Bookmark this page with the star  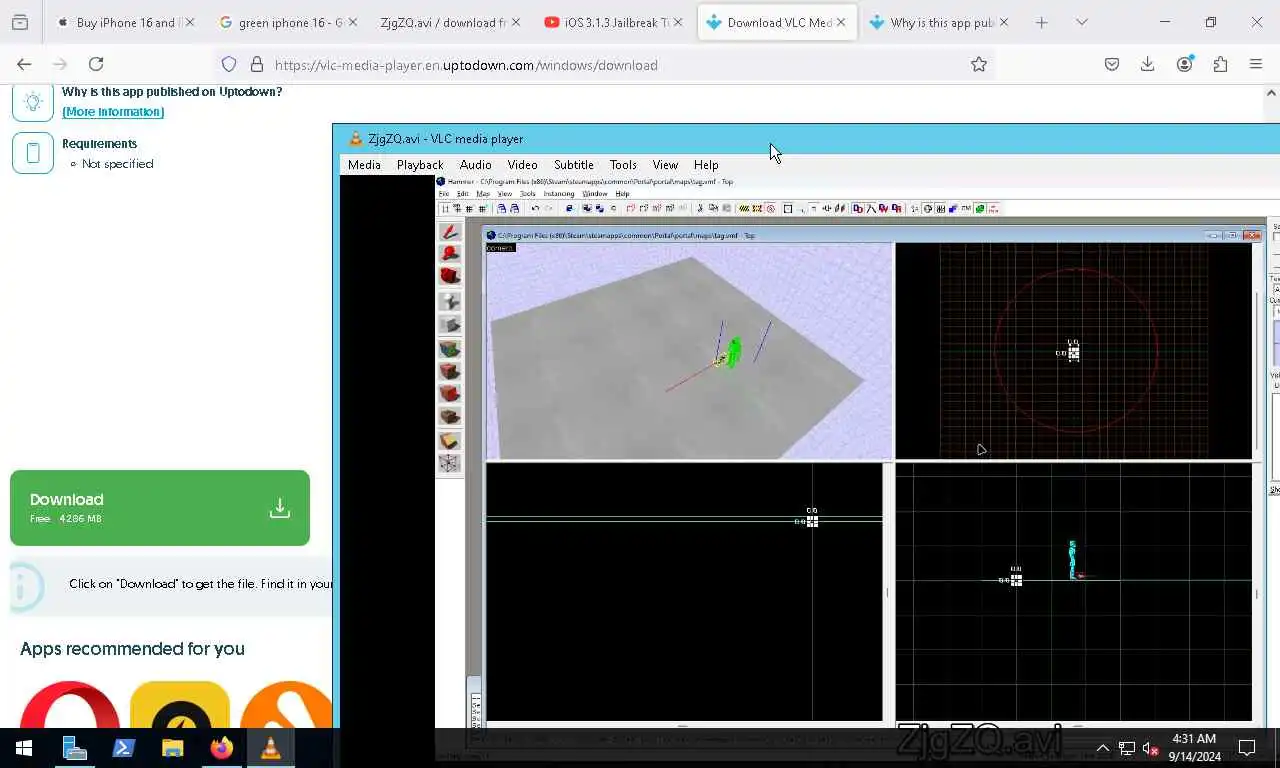979,64
